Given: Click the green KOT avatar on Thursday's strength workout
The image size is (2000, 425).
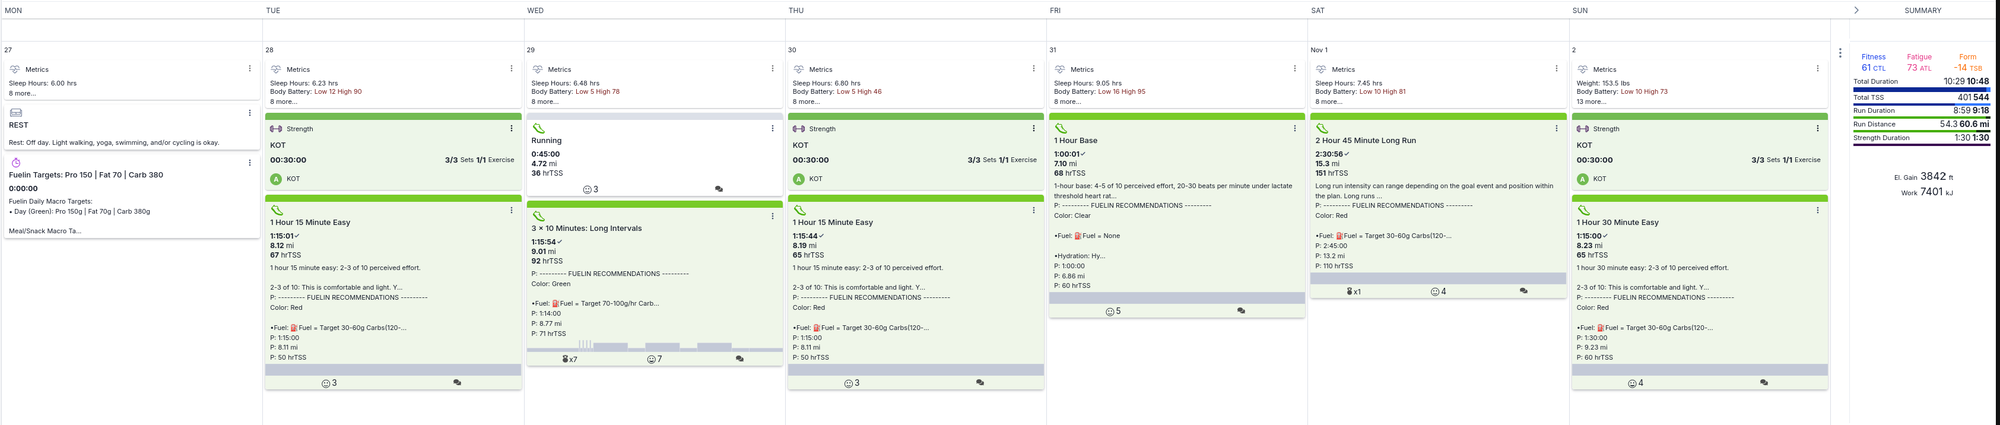Looking at the screenshot, I should (x=798, y=179).
